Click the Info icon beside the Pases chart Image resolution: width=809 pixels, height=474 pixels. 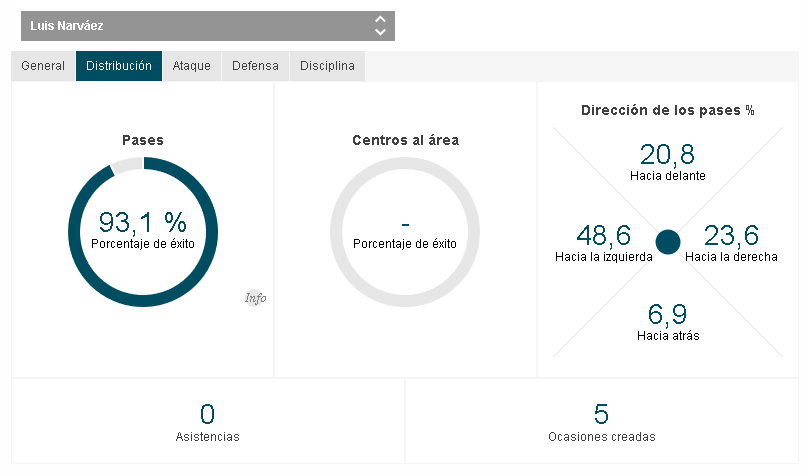[255, 298]
